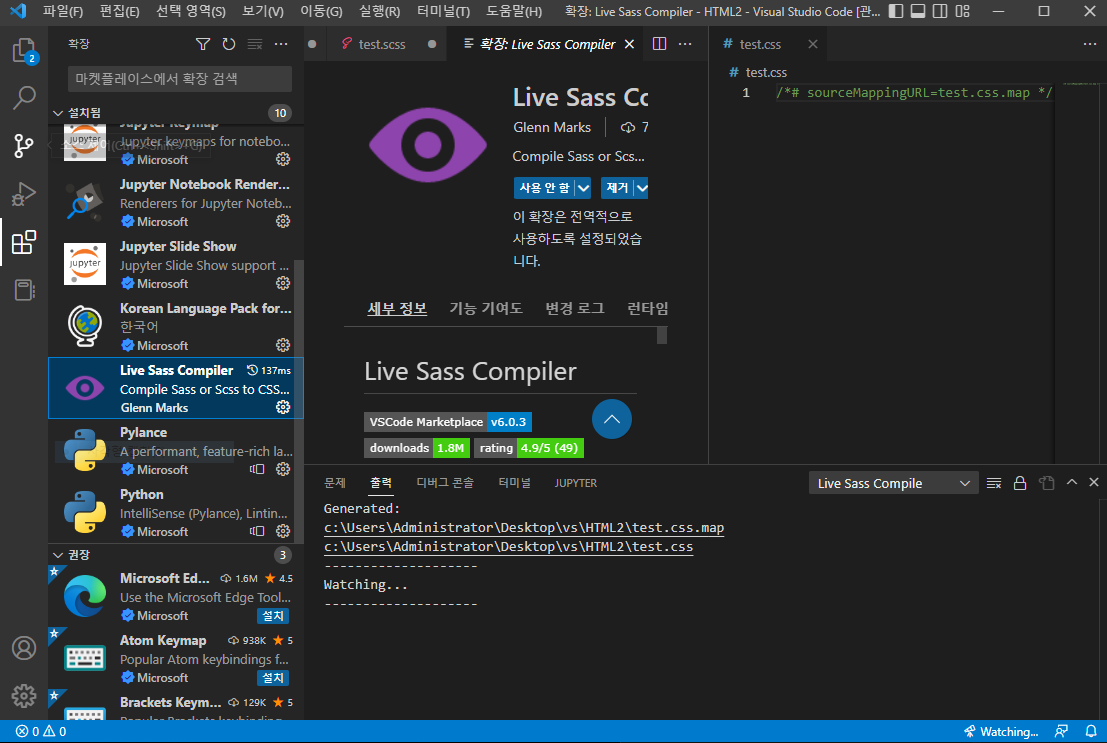This screenshot has height=743, width=1107.
Task: Open Glenn Marks publisher link
Action: (x=552, y=127)
